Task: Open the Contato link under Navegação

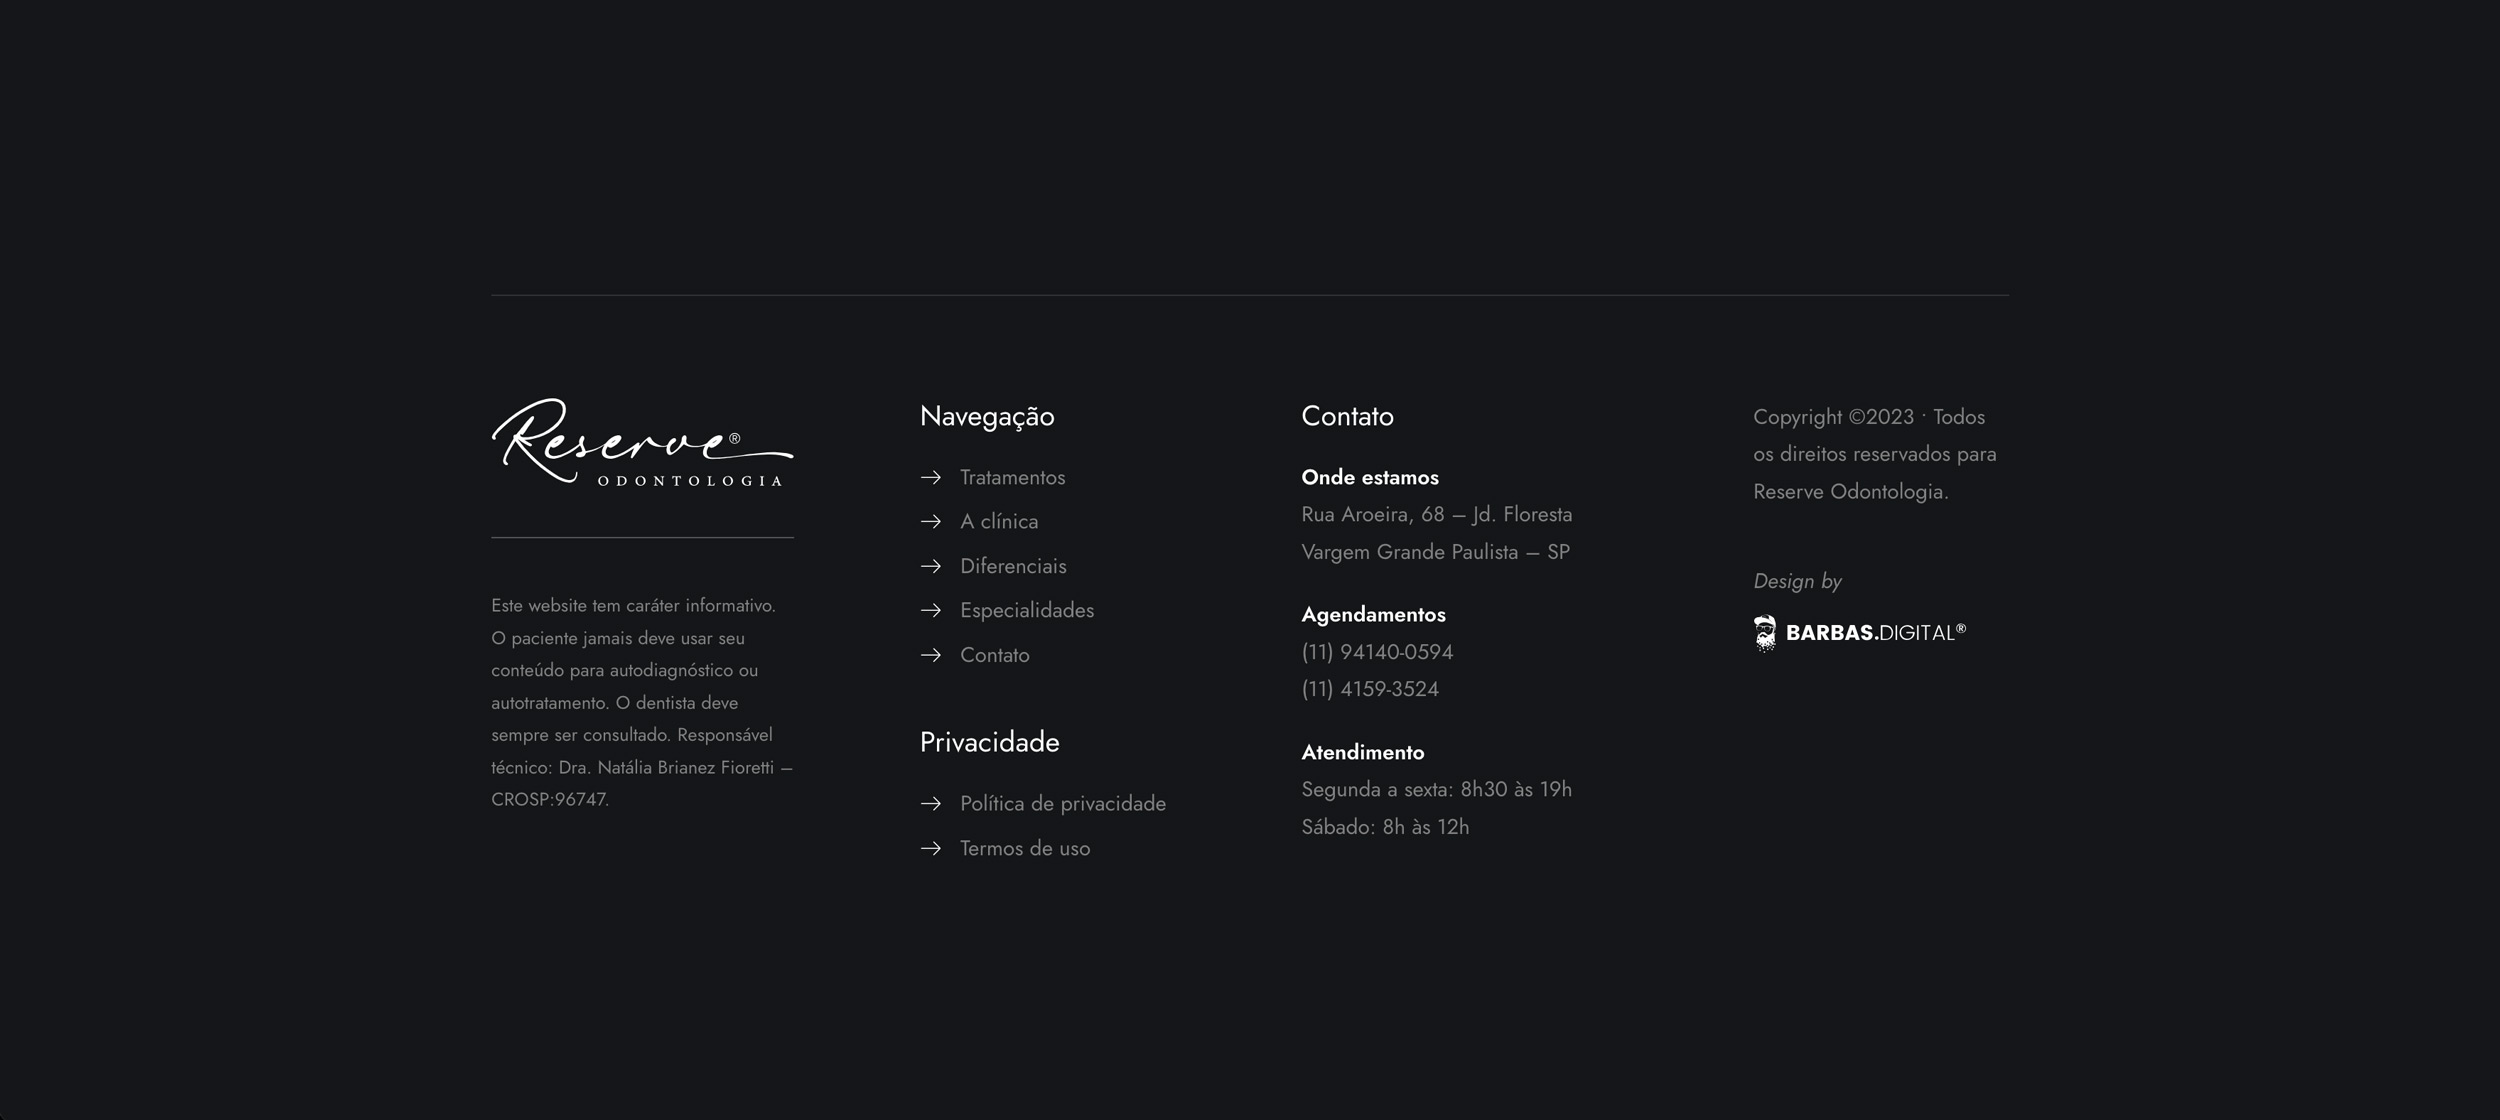Action: click(x=994, y=655)
